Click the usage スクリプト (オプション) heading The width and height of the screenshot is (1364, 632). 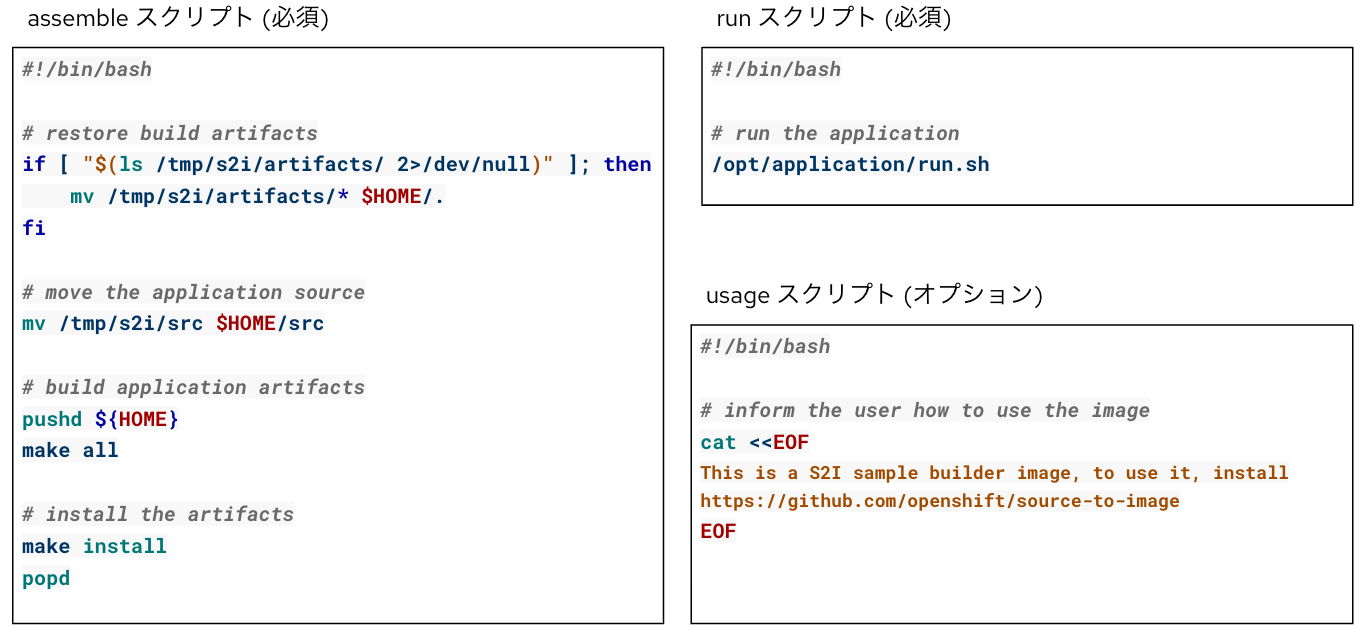[x=874, y=295]
